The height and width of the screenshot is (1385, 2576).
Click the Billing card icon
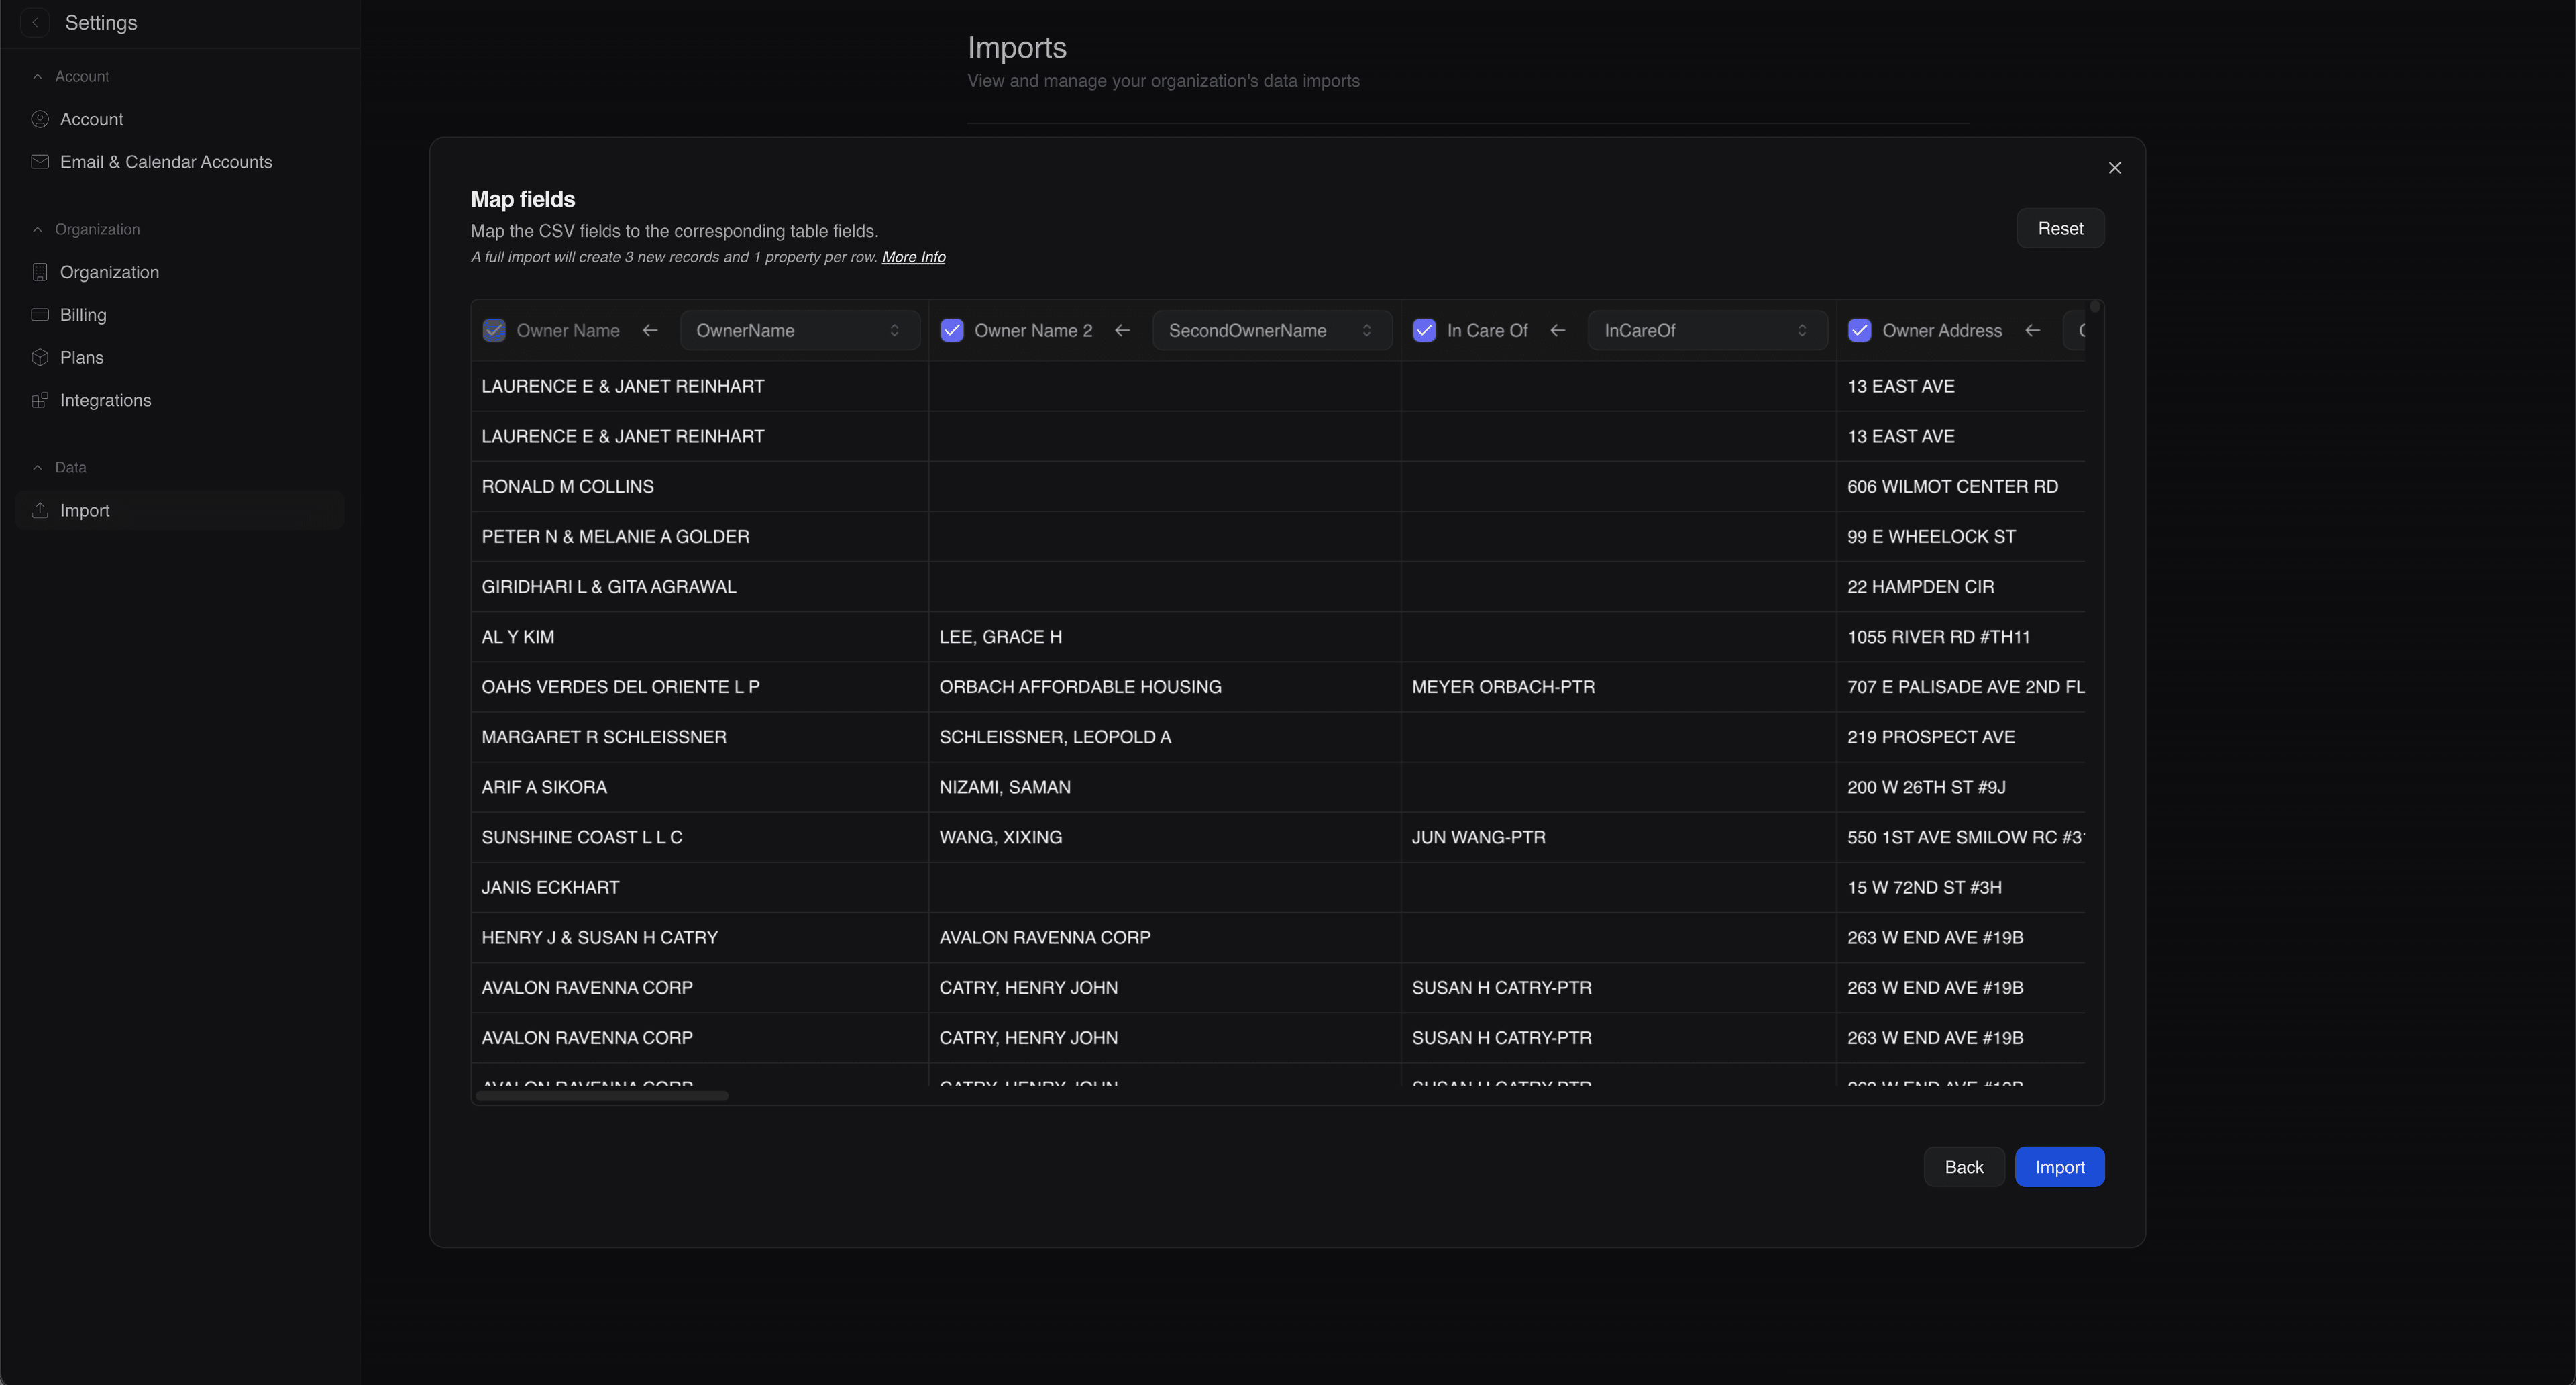pos(40,314)
